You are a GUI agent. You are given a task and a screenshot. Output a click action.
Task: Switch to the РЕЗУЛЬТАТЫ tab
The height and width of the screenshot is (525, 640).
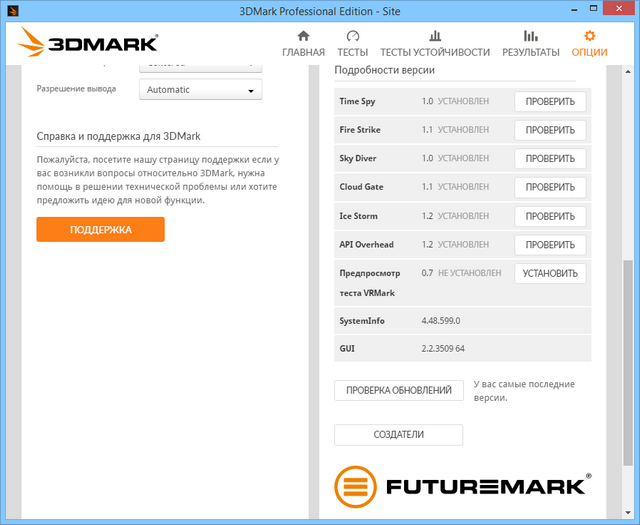tap(530, 52)
